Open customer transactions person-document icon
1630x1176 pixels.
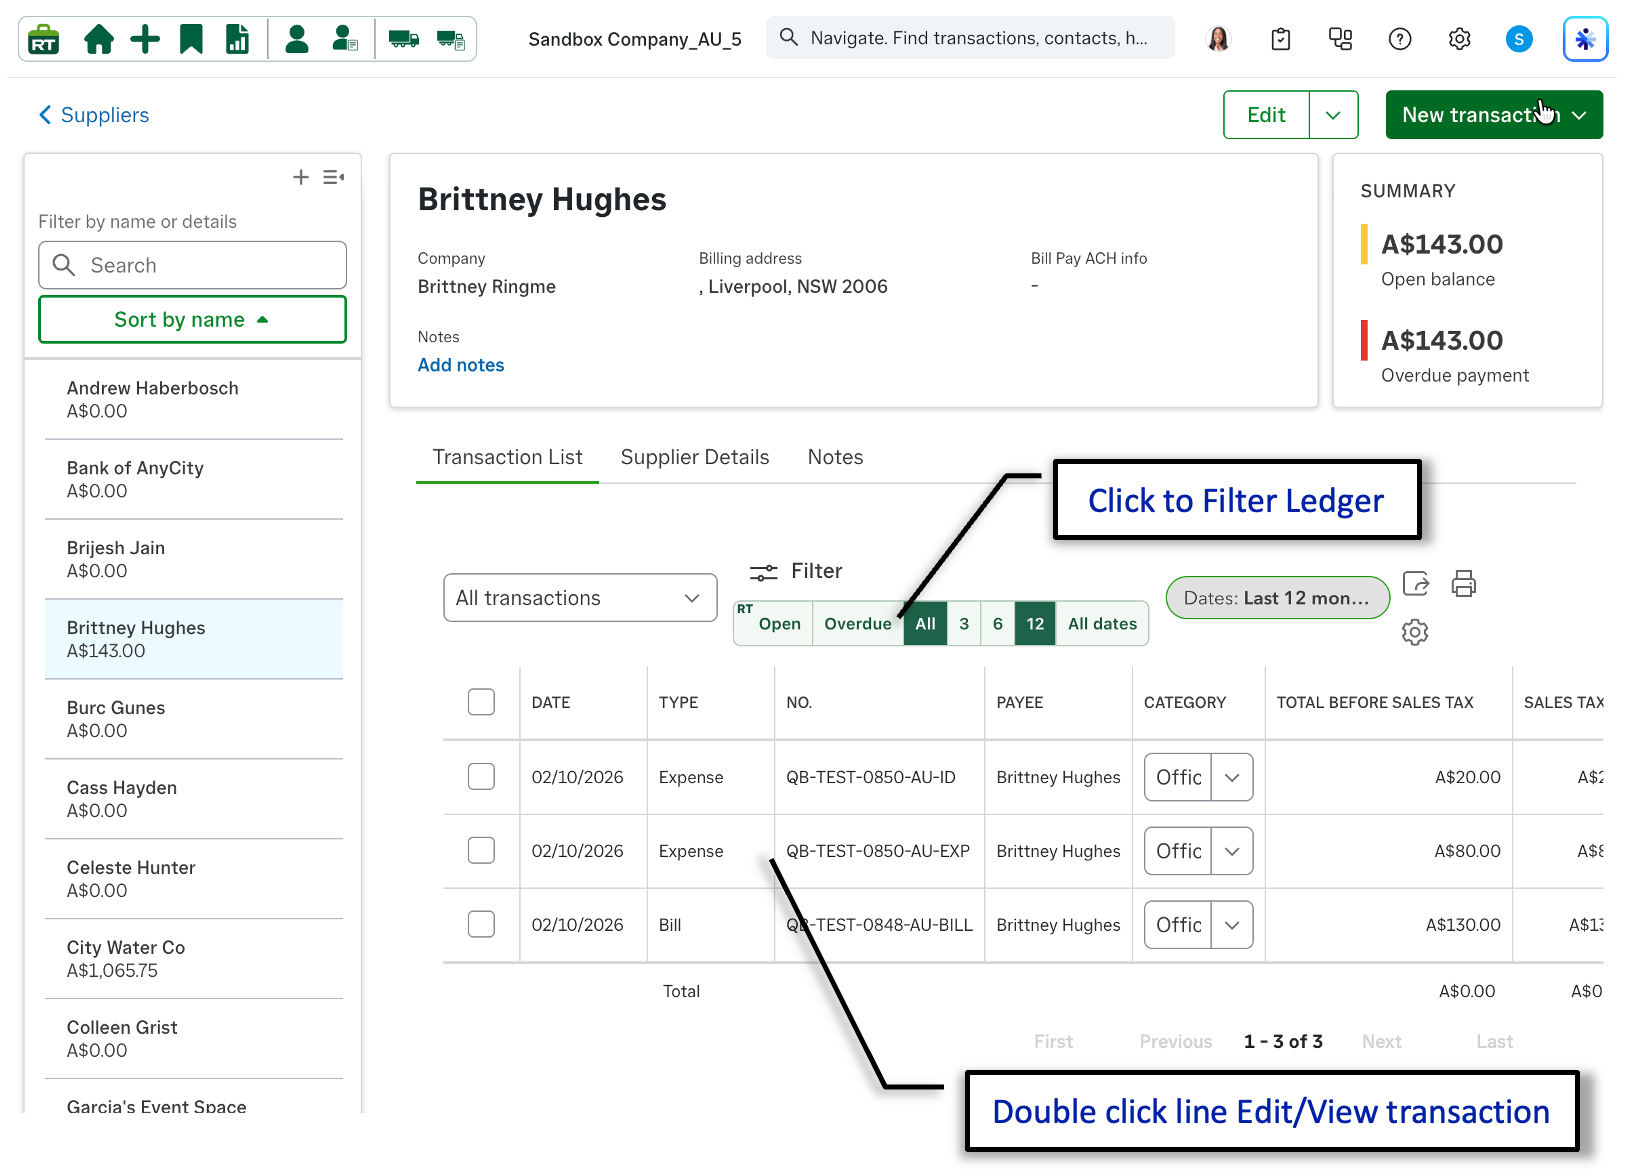click(345, 39)
